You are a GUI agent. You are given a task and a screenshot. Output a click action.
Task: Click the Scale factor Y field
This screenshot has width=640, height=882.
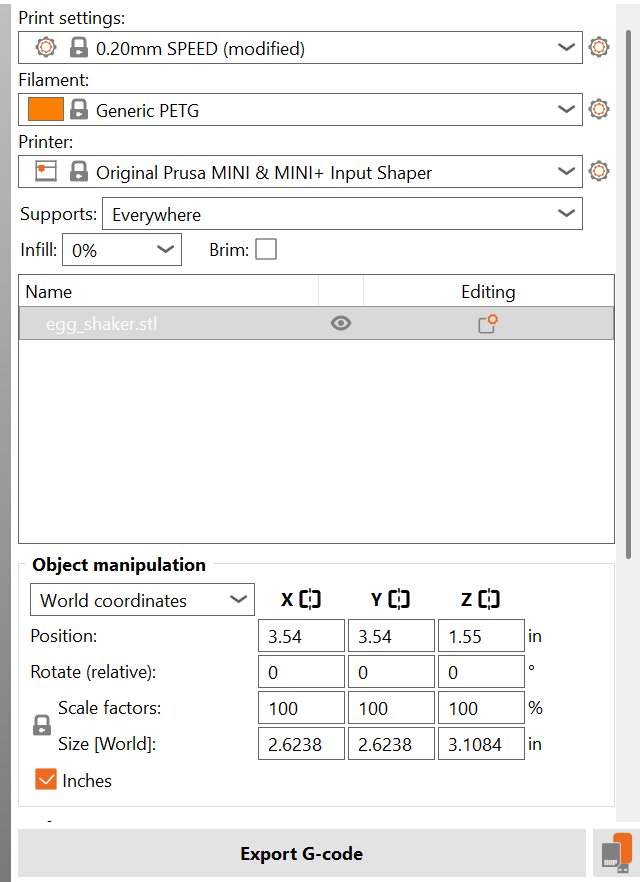tap(391, 708)
